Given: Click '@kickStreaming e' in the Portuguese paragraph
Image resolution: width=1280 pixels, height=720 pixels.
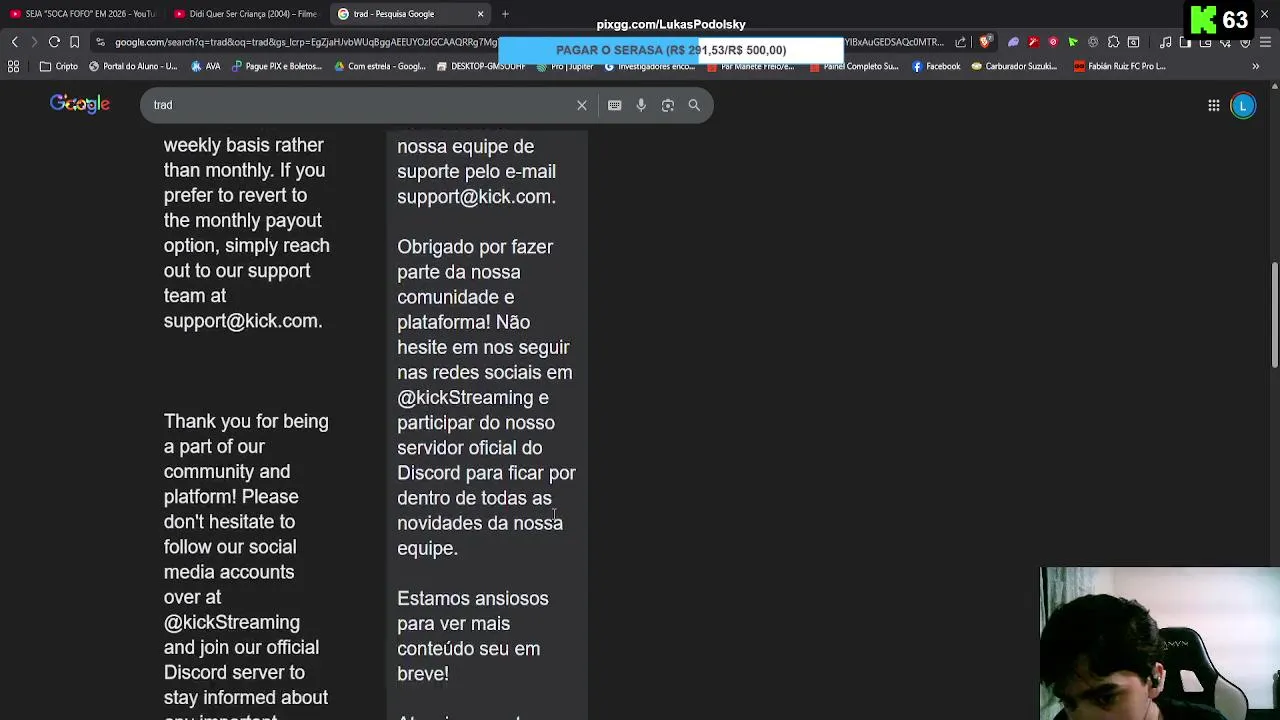Looking at the screenshot, I should click(473, 397).
